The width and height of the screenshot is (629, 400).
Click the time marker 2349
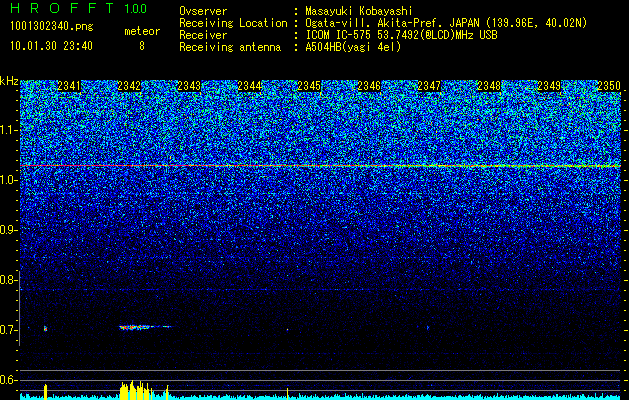coord(549,86)
